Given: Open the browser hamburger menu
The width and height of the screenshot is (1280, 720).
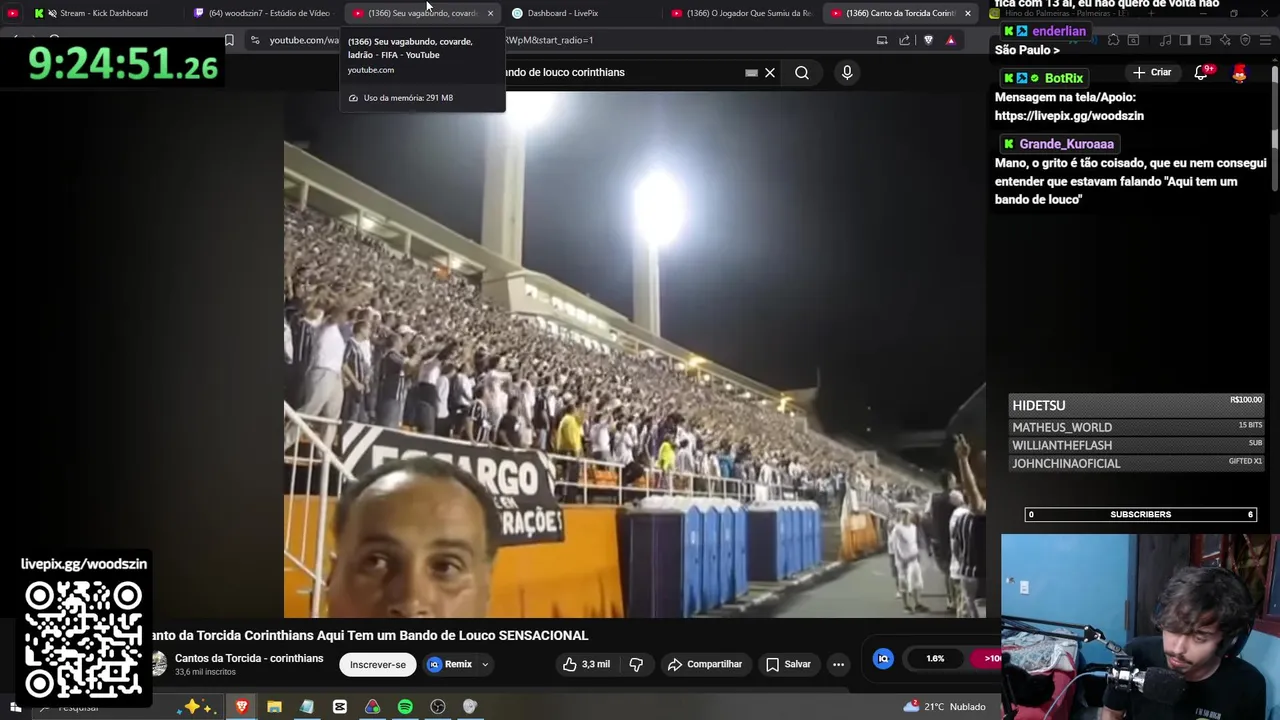Looking at the screenshot, I should 1265,40.
